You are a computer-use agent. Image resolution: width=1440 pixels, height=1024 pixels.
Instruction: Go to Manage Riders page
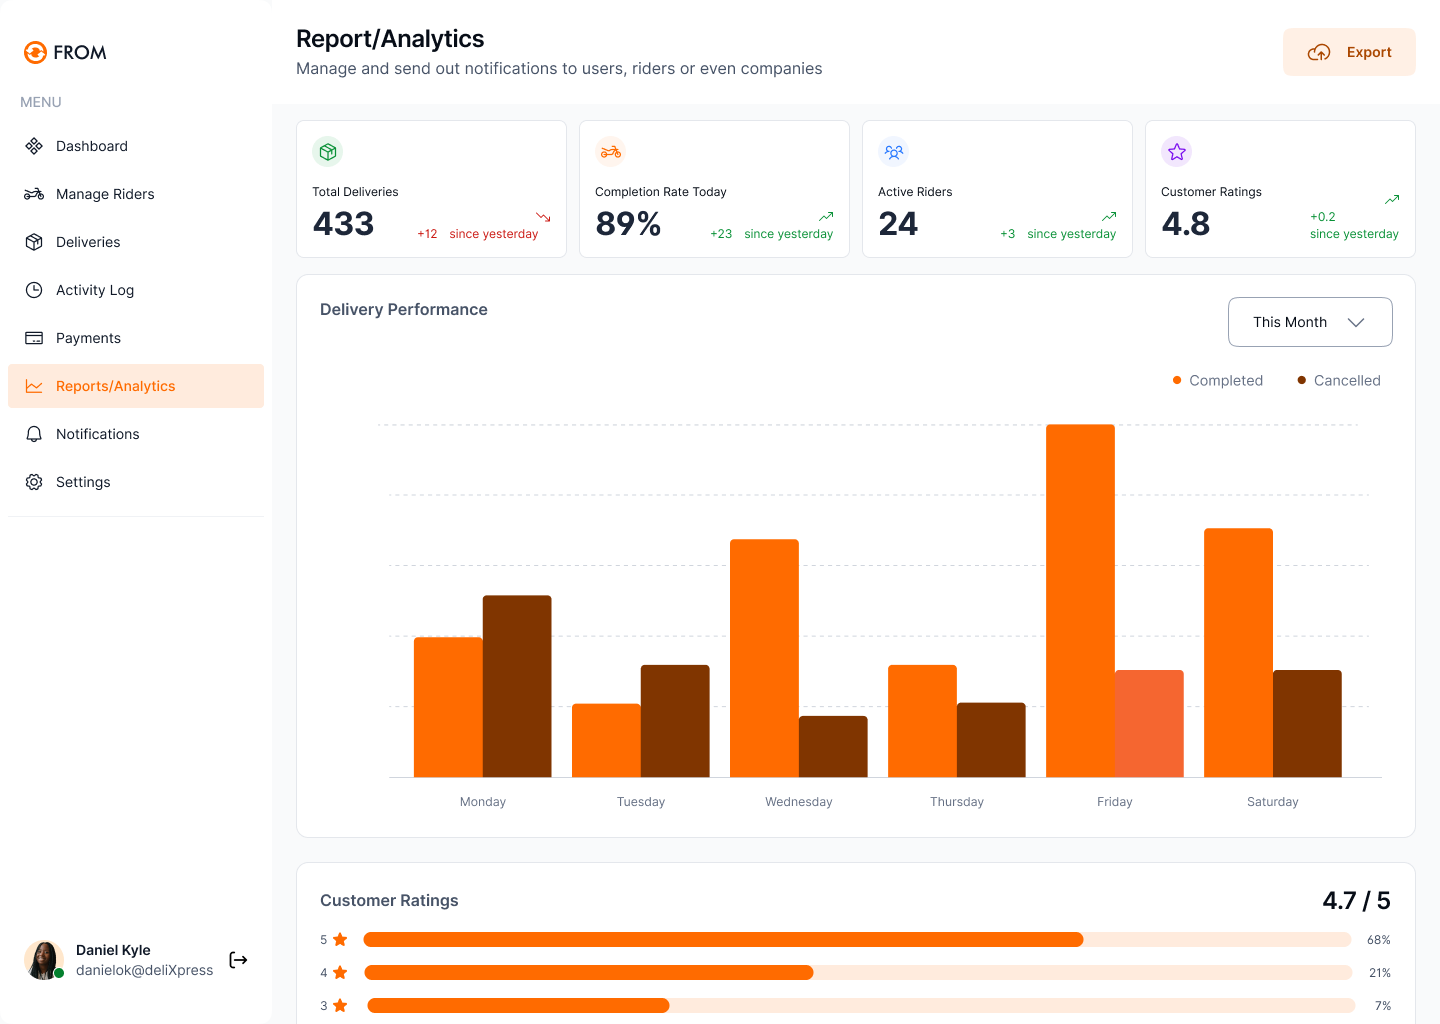pos(105,194)
